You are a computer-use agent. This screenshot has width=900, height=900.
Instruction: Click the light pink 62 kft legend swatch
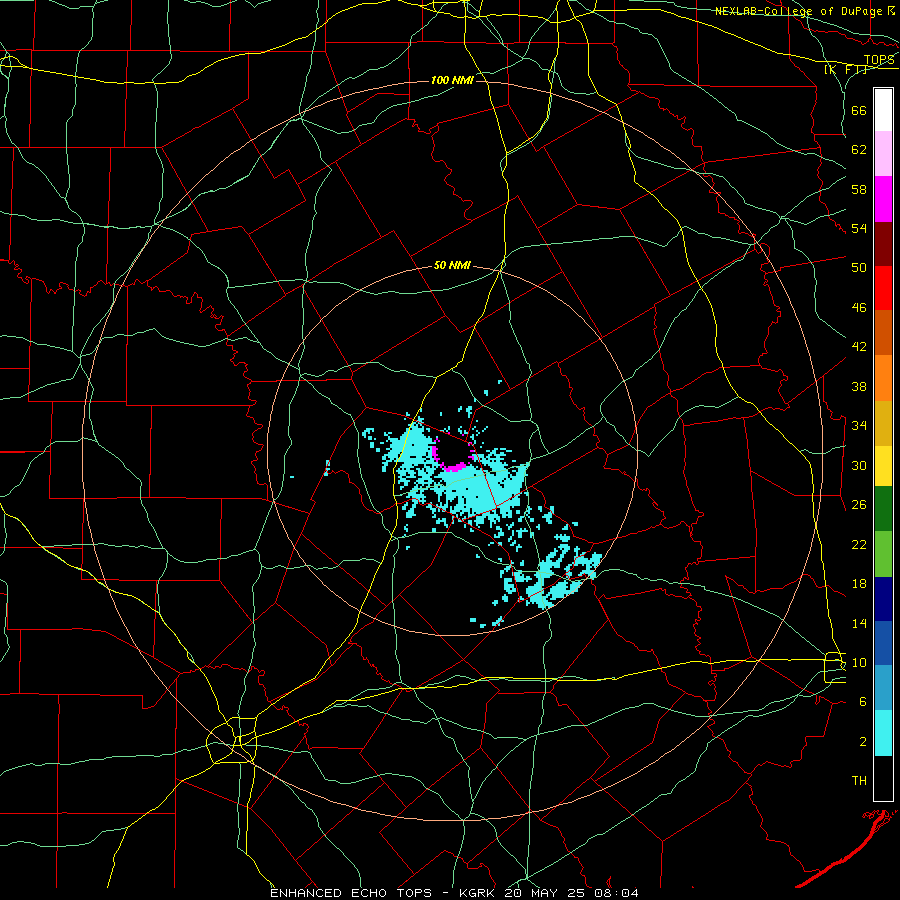(883, 154)
